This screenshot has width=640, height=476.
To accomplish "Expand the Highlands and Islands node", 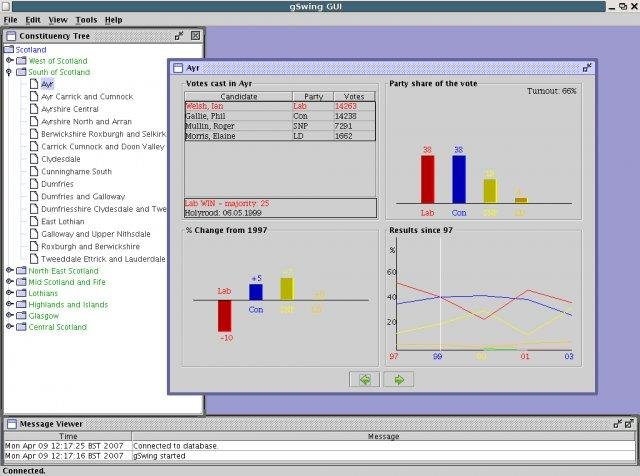I will (9, 304).
